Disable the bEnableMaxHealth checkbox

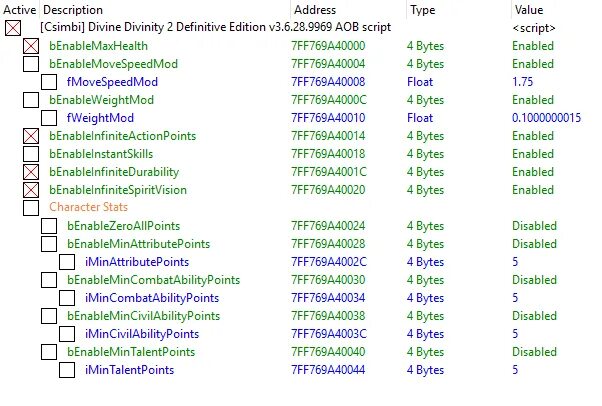(x=31, y=46)
